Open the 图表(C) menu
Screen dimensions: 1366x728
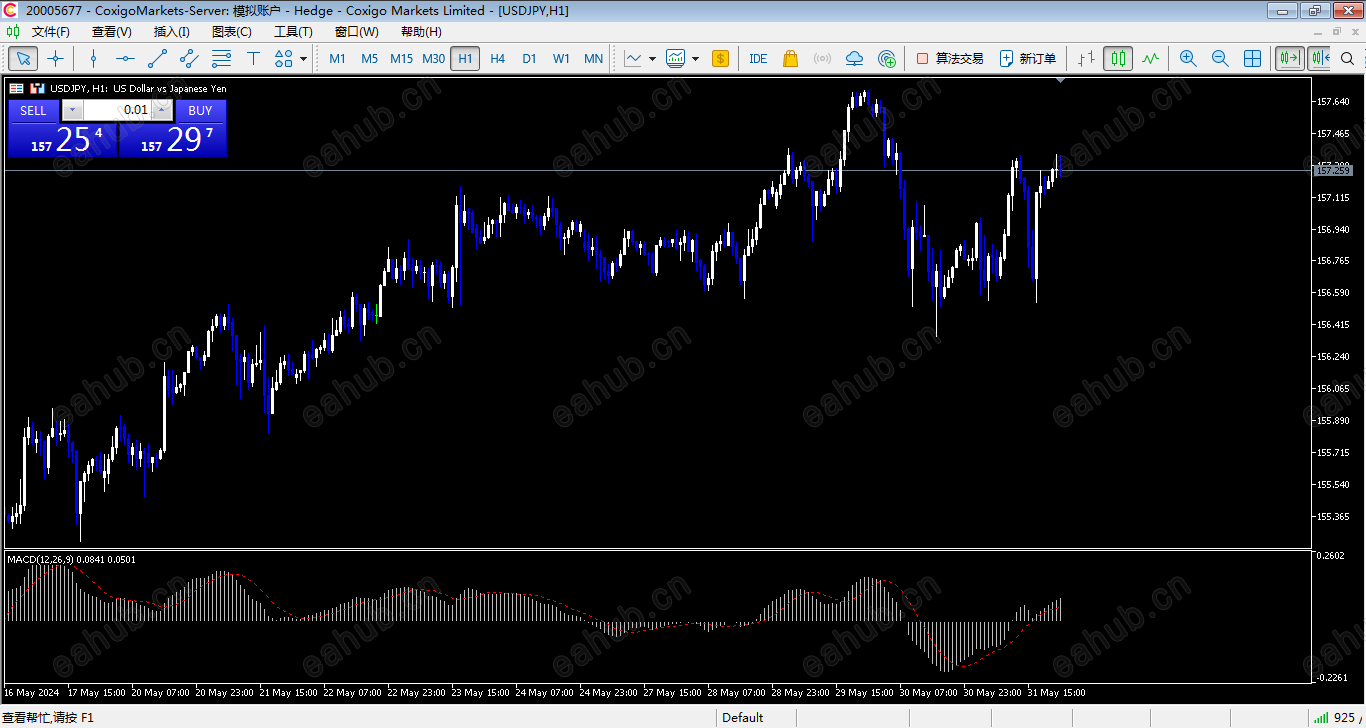[x=232, y=31]
